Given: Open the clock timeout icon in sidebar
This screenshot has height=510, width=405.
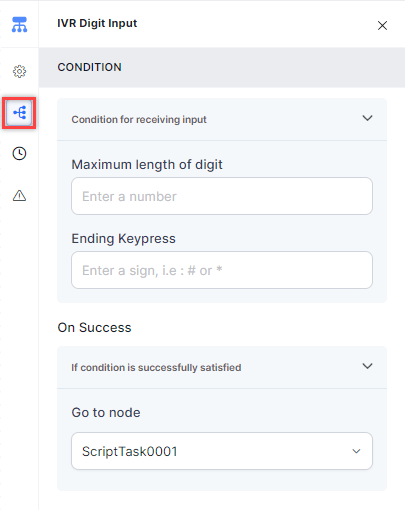Looking at the screenshot, I should [19, 153].
